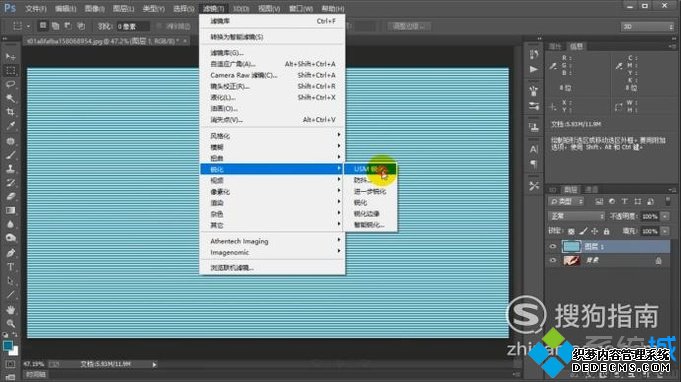Select the Horizontal Type tool
This screenshot has height=382, width=681.
(x=10, y=267)
